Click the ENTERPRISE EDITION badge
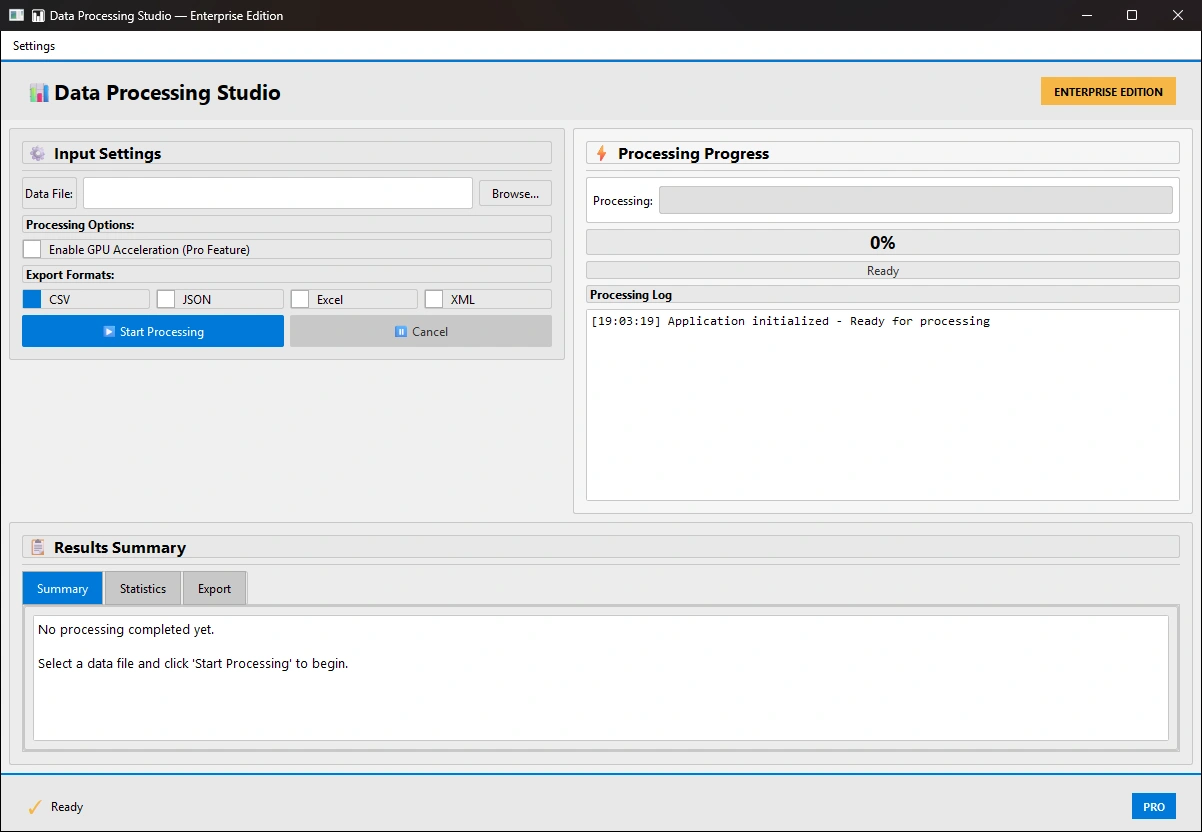 coord(1108,91)
